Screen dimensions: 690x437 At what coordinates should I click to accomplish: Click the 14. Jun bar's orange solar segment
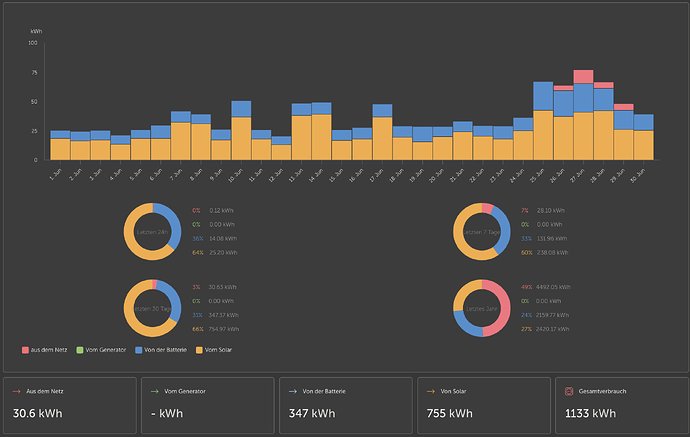322,137
